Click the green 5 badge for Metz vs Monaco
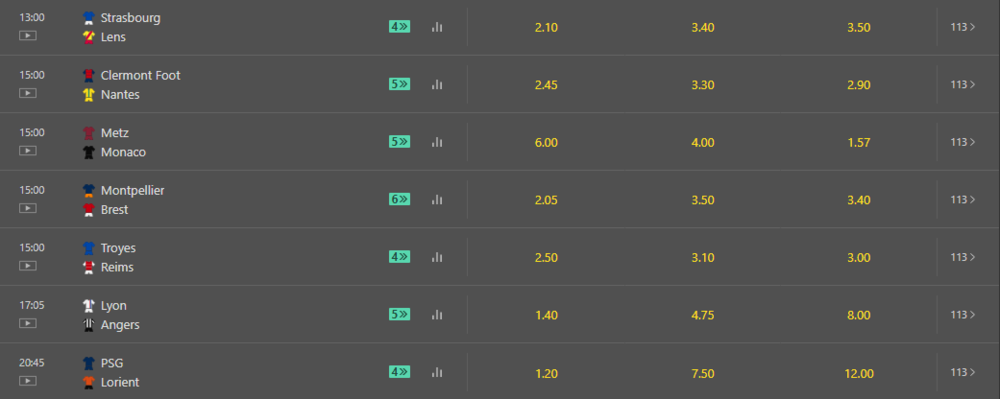This screenshot has width=1000, height=399. point(399,141)
